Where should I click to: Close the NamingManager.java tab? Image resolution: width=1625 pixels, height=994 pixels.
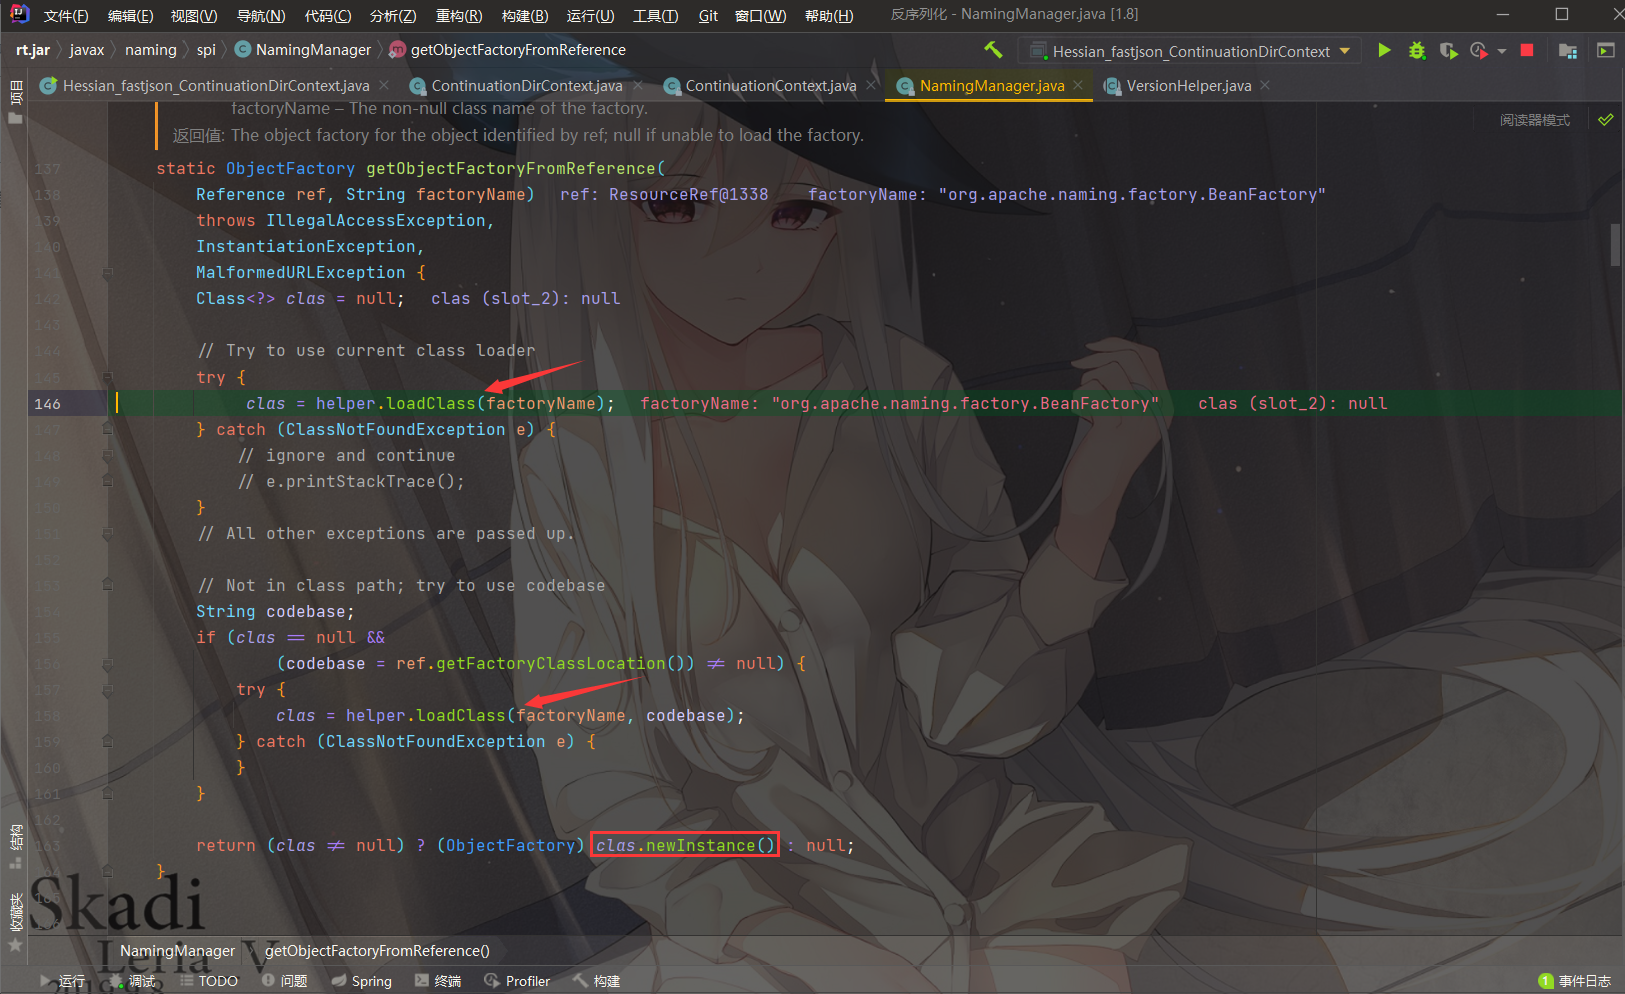pyautogui.click(x=1078, y=86)
